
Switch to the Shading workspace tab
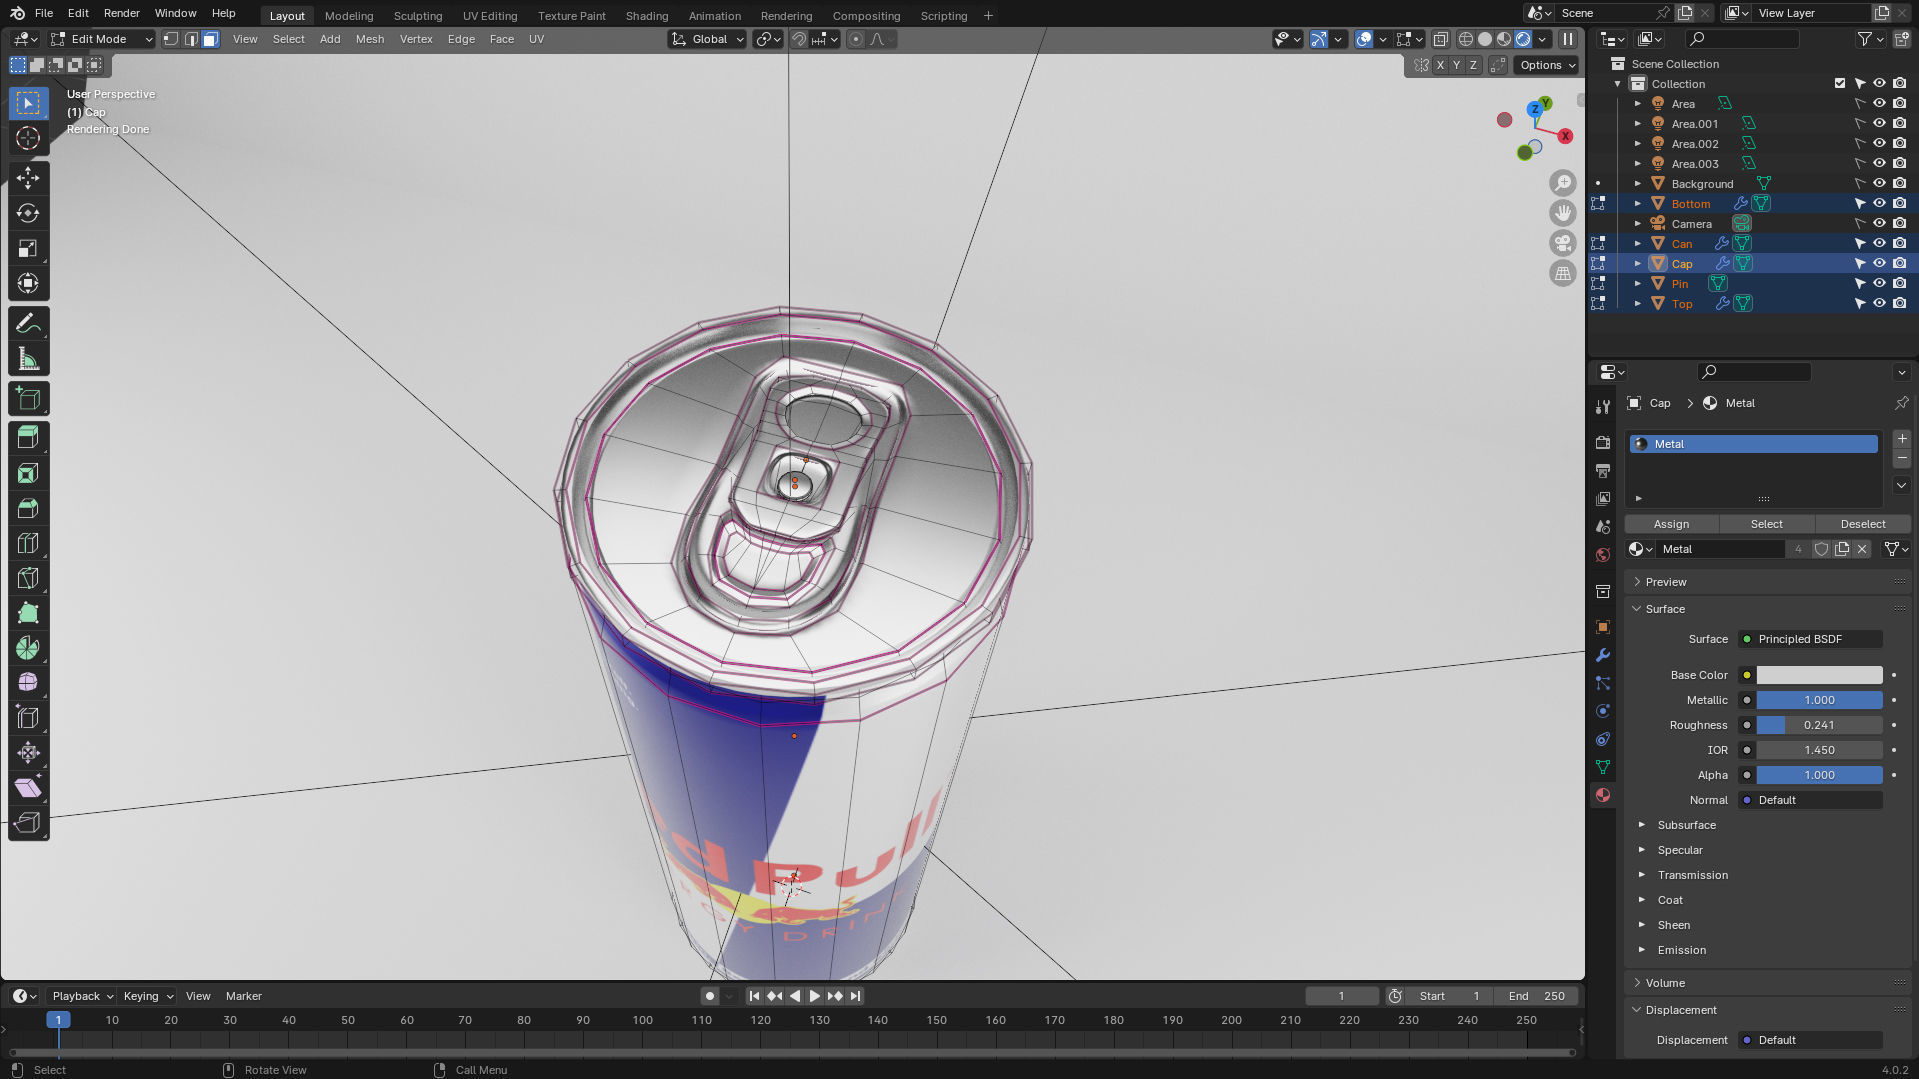[x=646, y=15]
